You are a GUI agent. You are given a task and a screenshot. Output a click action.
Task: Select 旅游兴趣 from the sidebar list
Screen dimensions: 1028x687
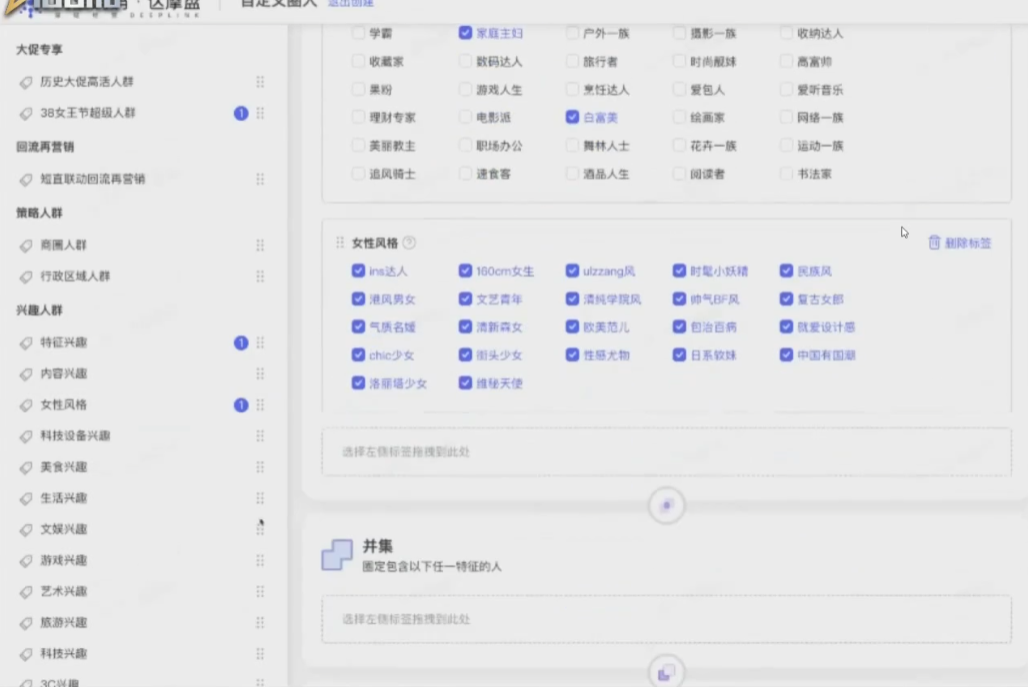tap(63, 623)
